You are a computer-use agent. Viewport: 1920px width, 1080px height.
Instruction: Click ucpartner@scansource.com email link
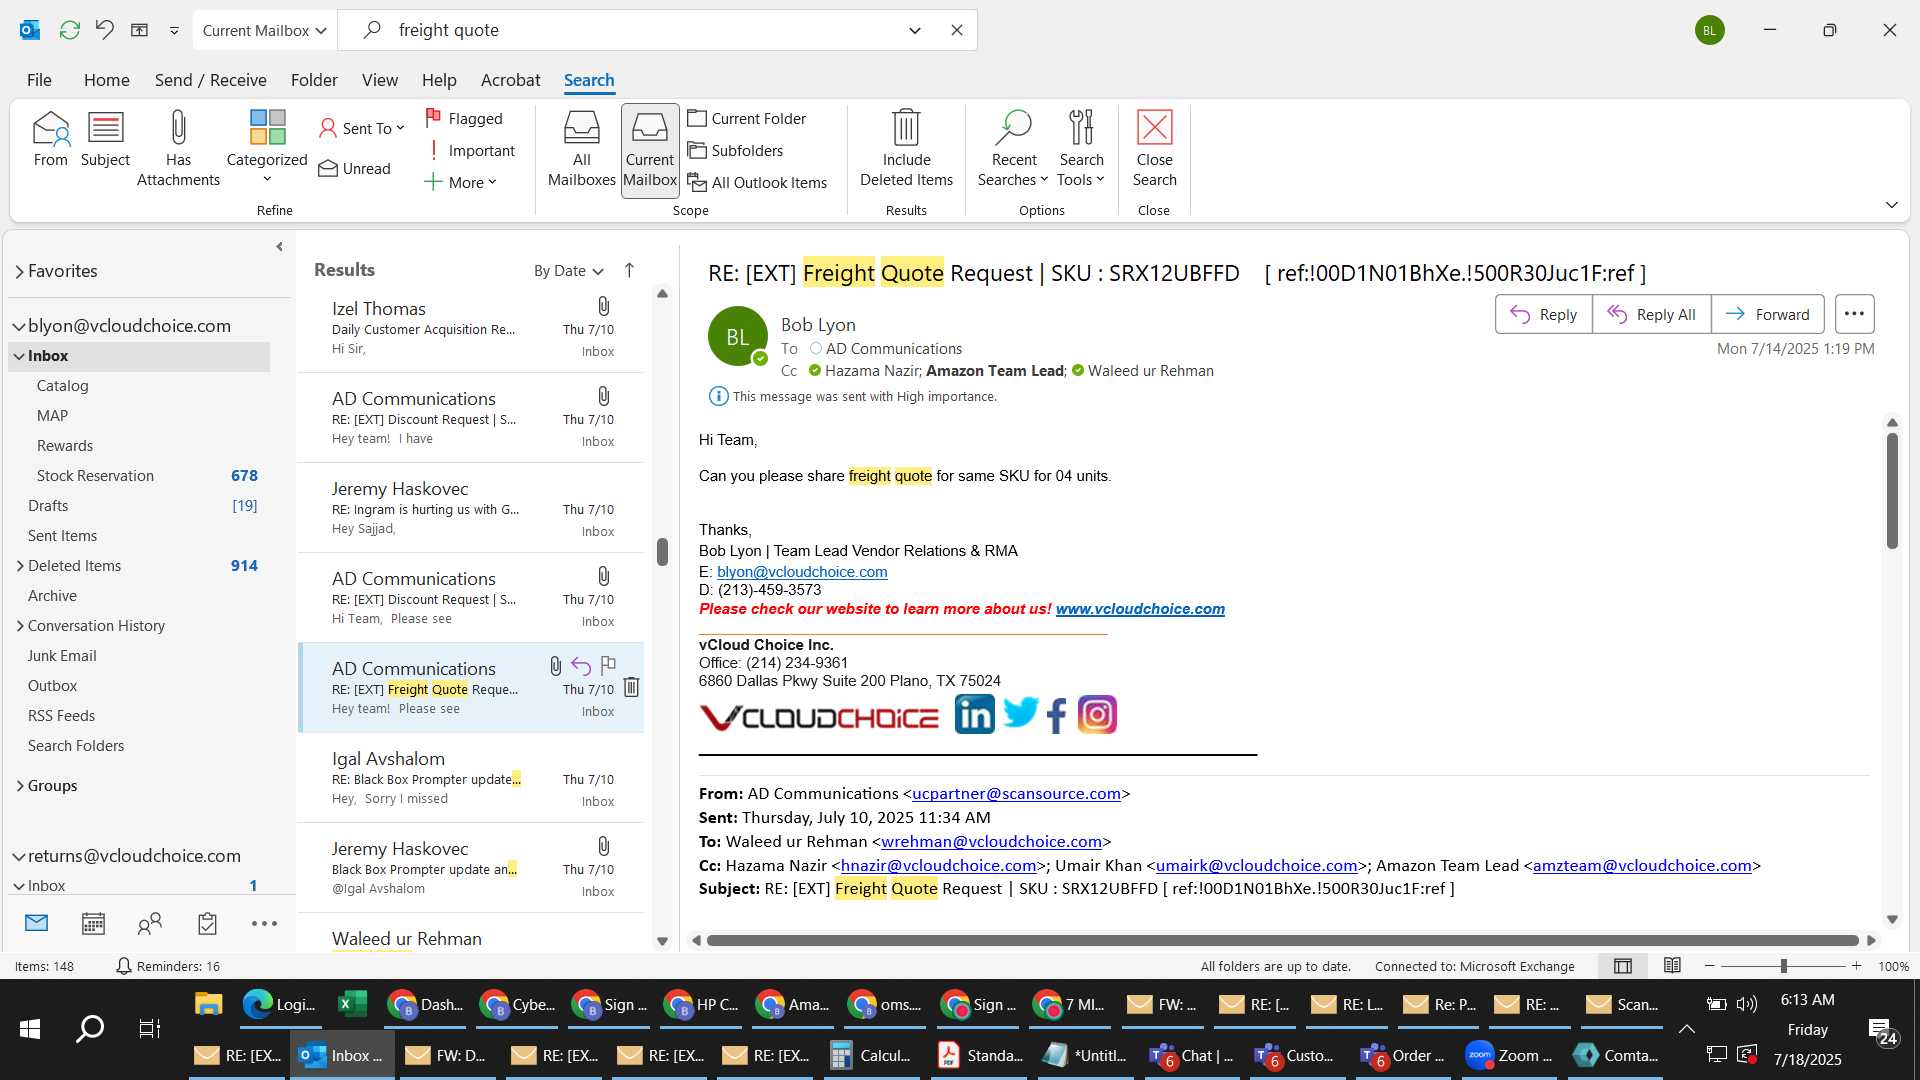[x=1016, y=794]
